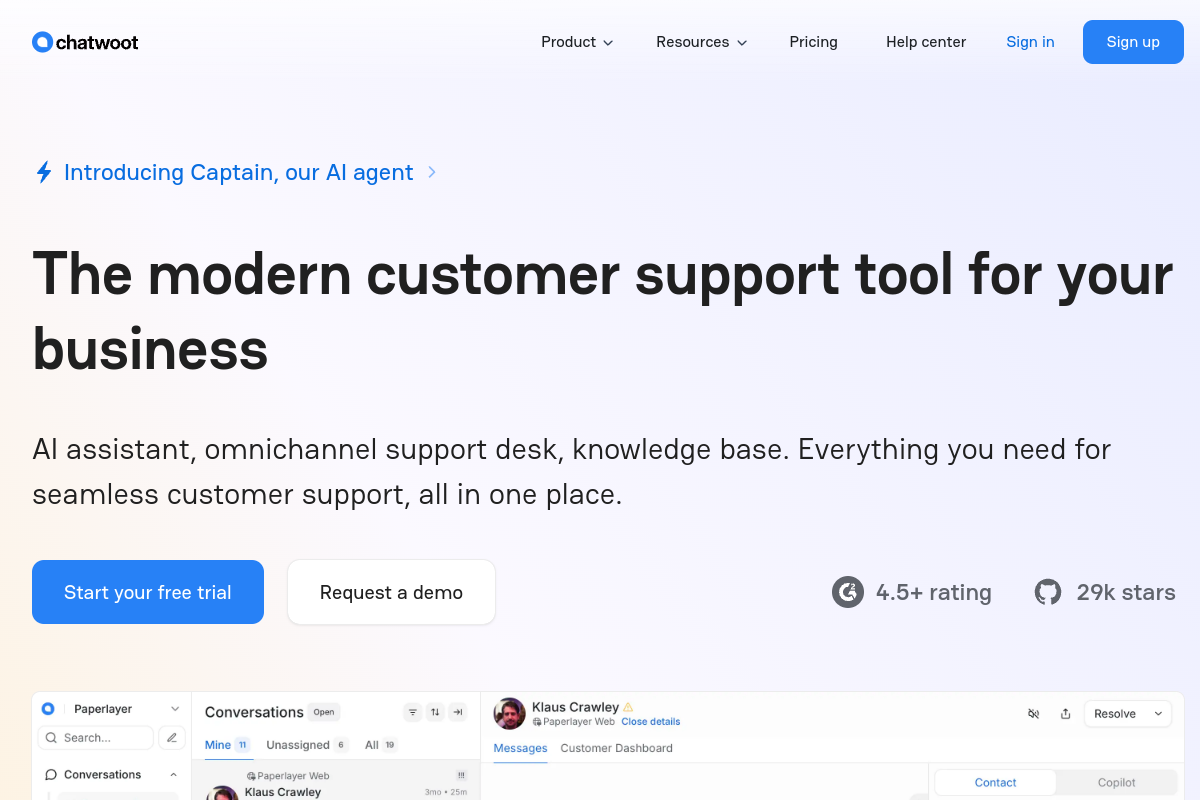
Task: Click the conversation filter icon
Action: coord(412,712)
